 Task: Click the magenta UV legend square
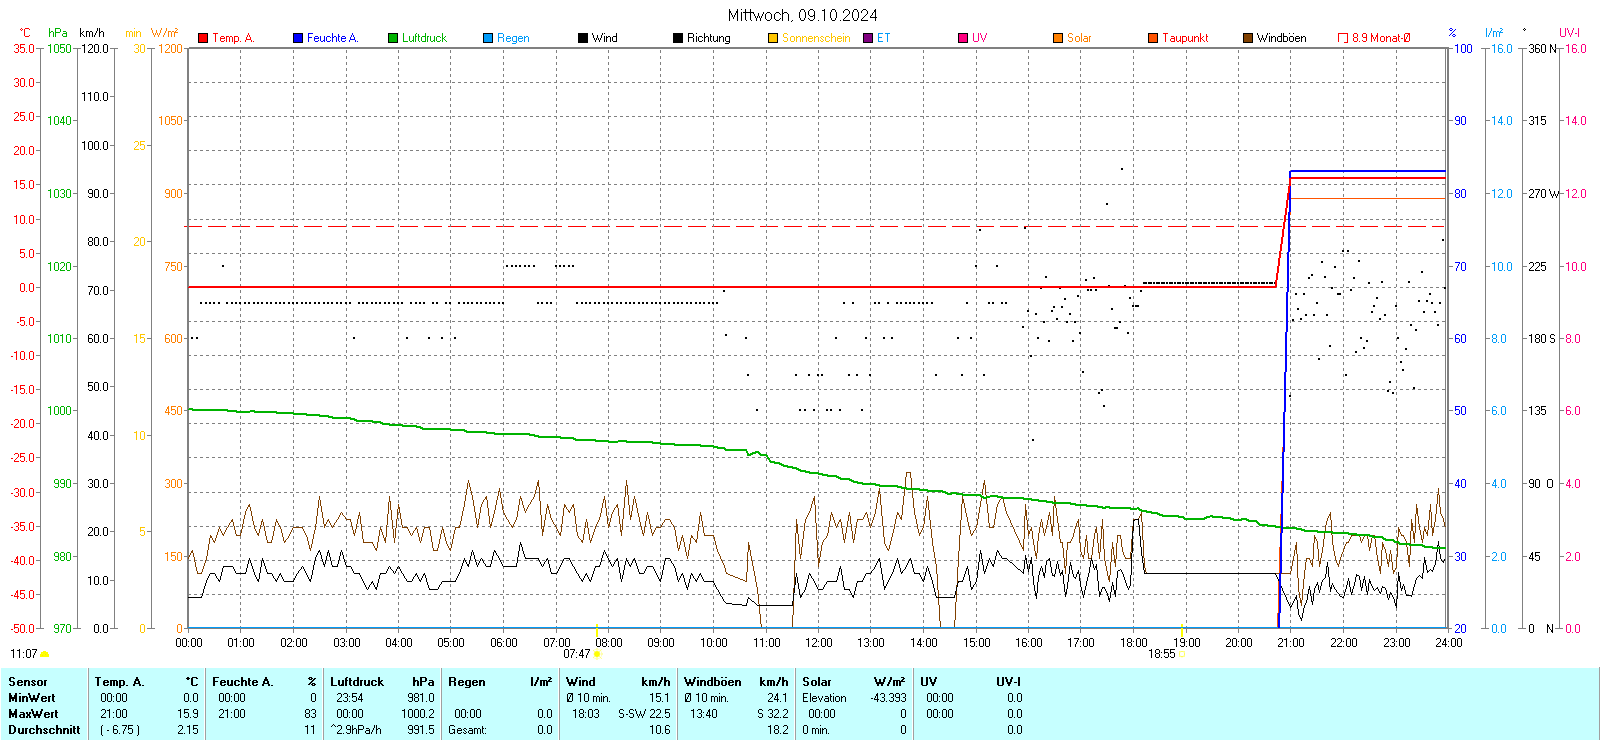963,38
